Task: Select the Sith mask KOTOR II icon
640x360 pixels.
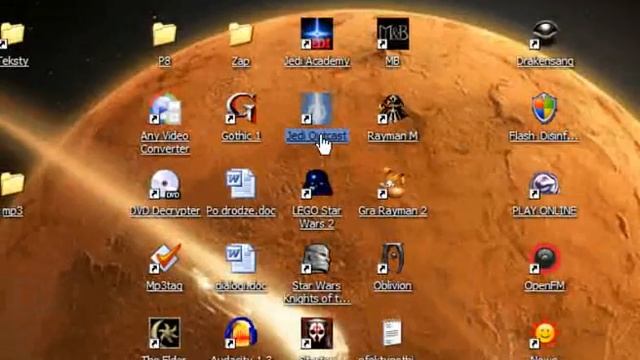Action: coord(317,334)
